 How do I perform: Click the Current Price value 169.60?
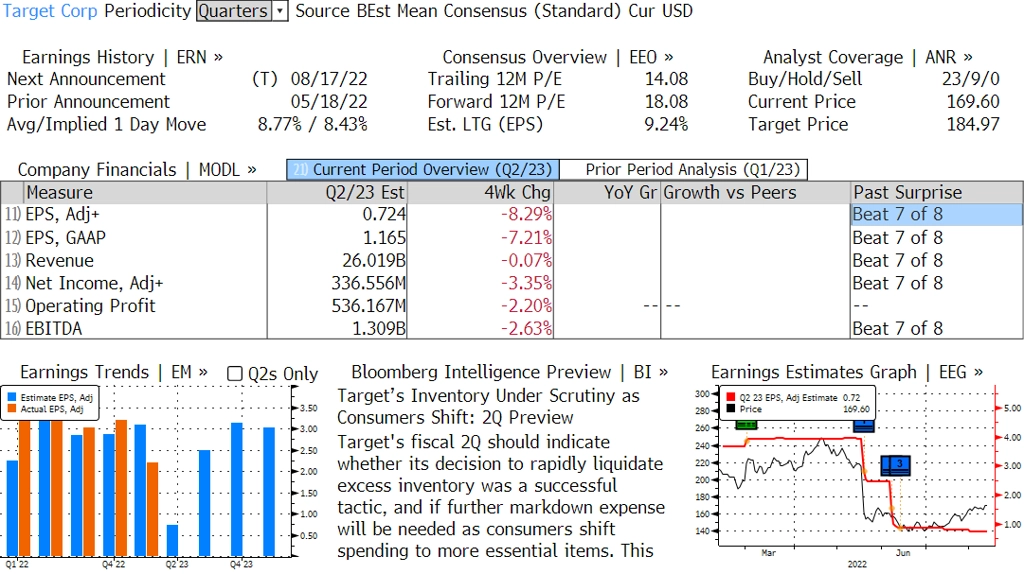coord(973,102)
